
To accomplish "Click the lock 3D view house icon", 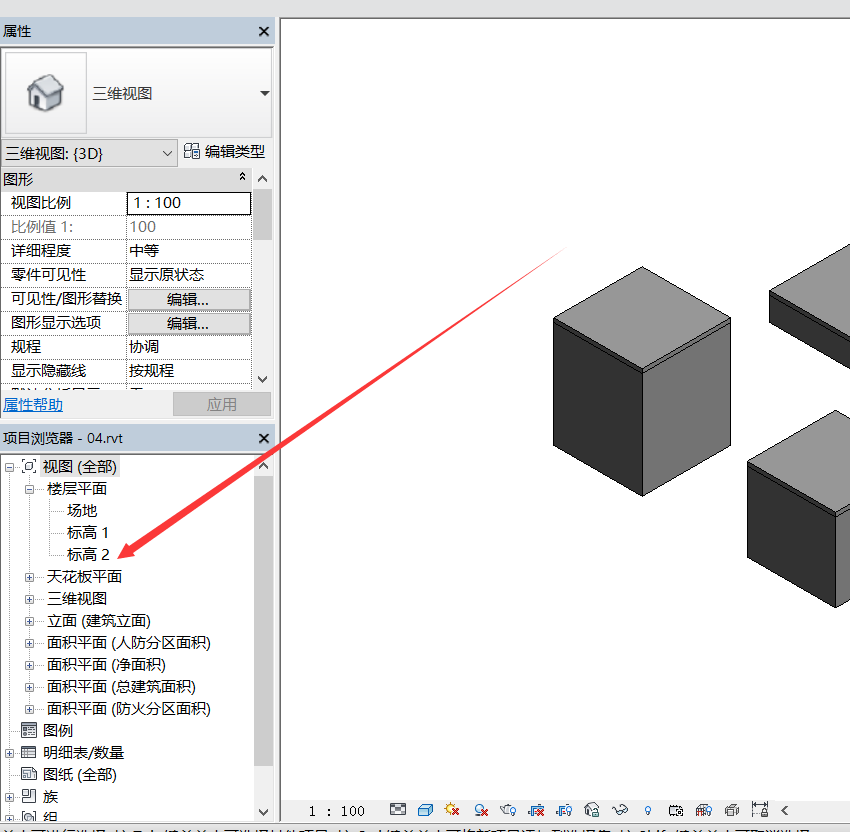I will pos(592,810).
